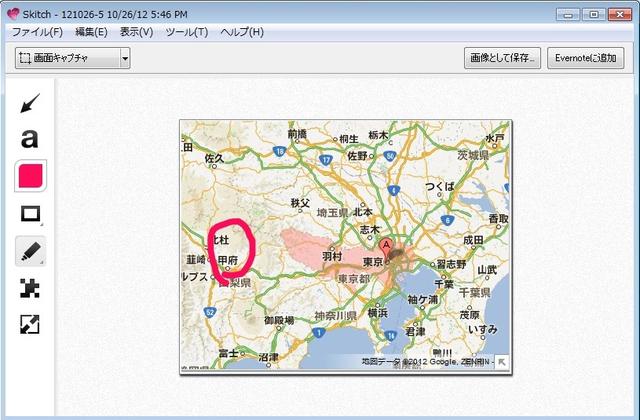Select the Crop and resize tool
This screenshot has width=640, height=420.
[x=29, y=324]
